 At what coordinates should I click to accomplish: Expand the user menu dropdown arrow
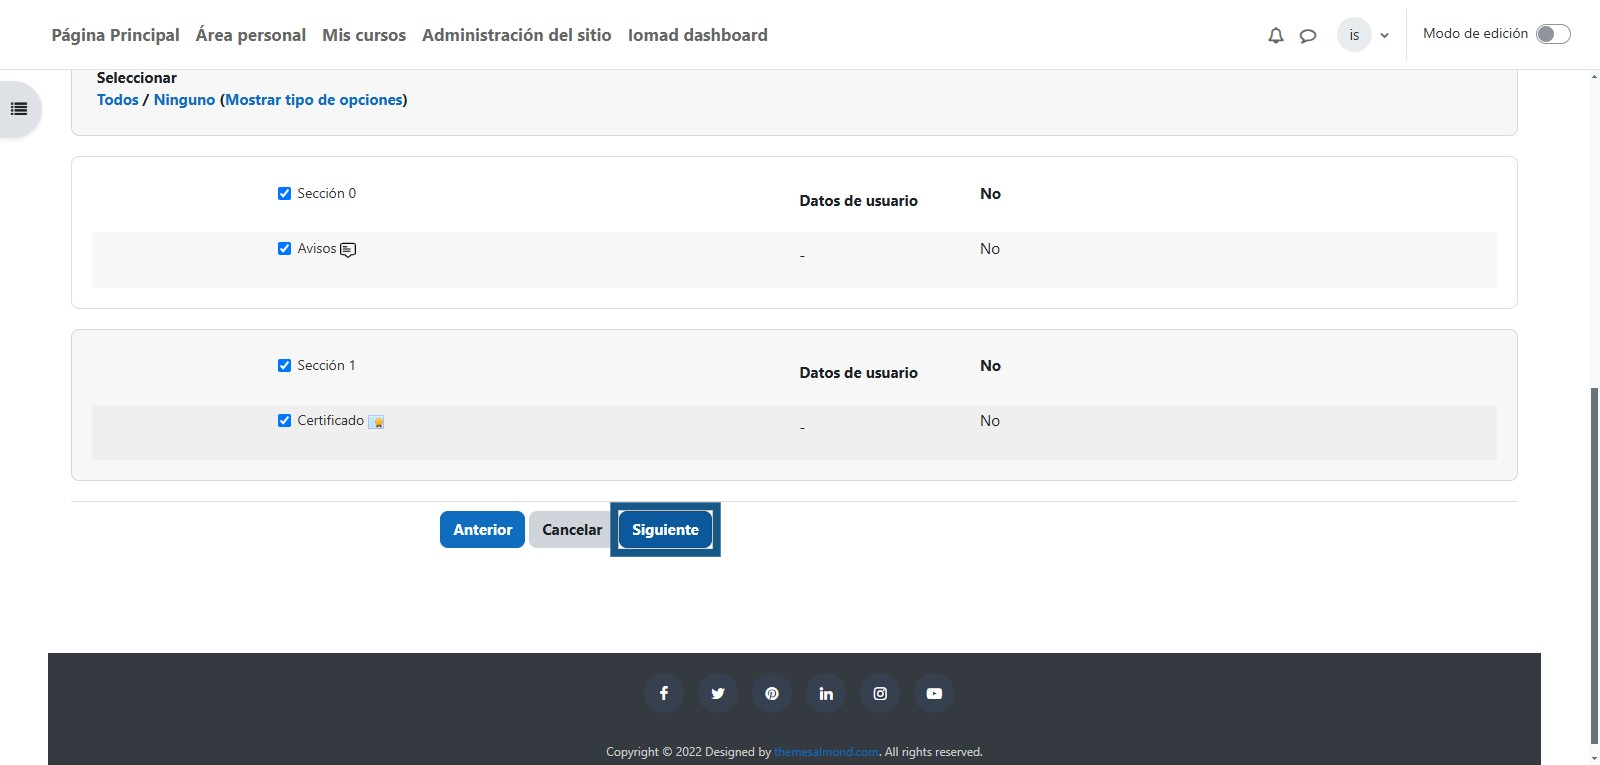click(1384, 36)
